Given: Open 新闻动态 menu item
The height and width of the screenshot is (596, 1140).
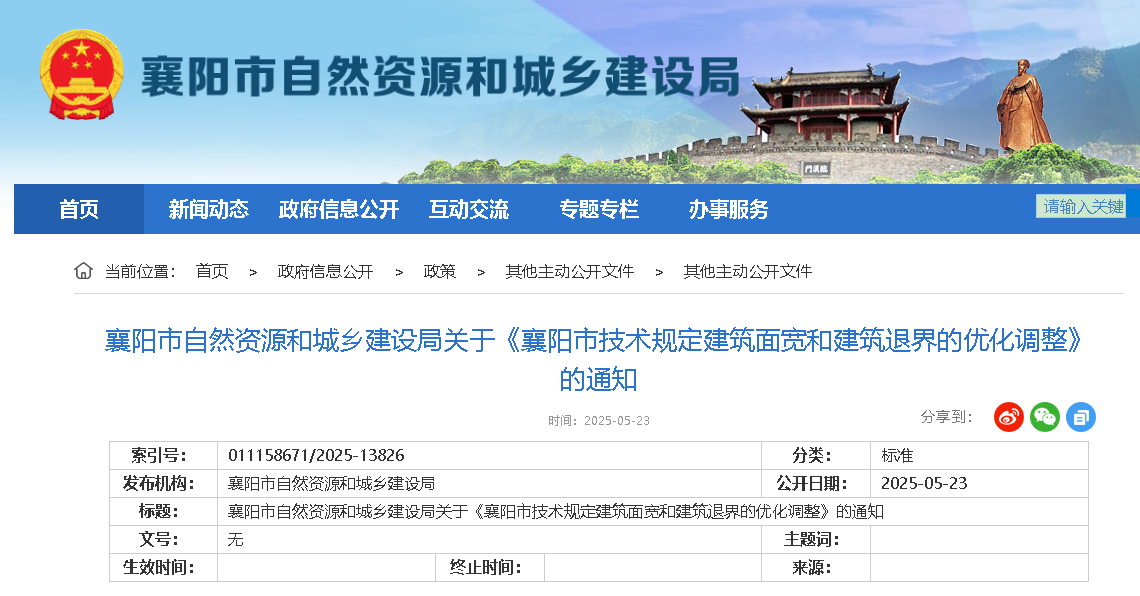Looking at the screenshot, I should (209, 209).
